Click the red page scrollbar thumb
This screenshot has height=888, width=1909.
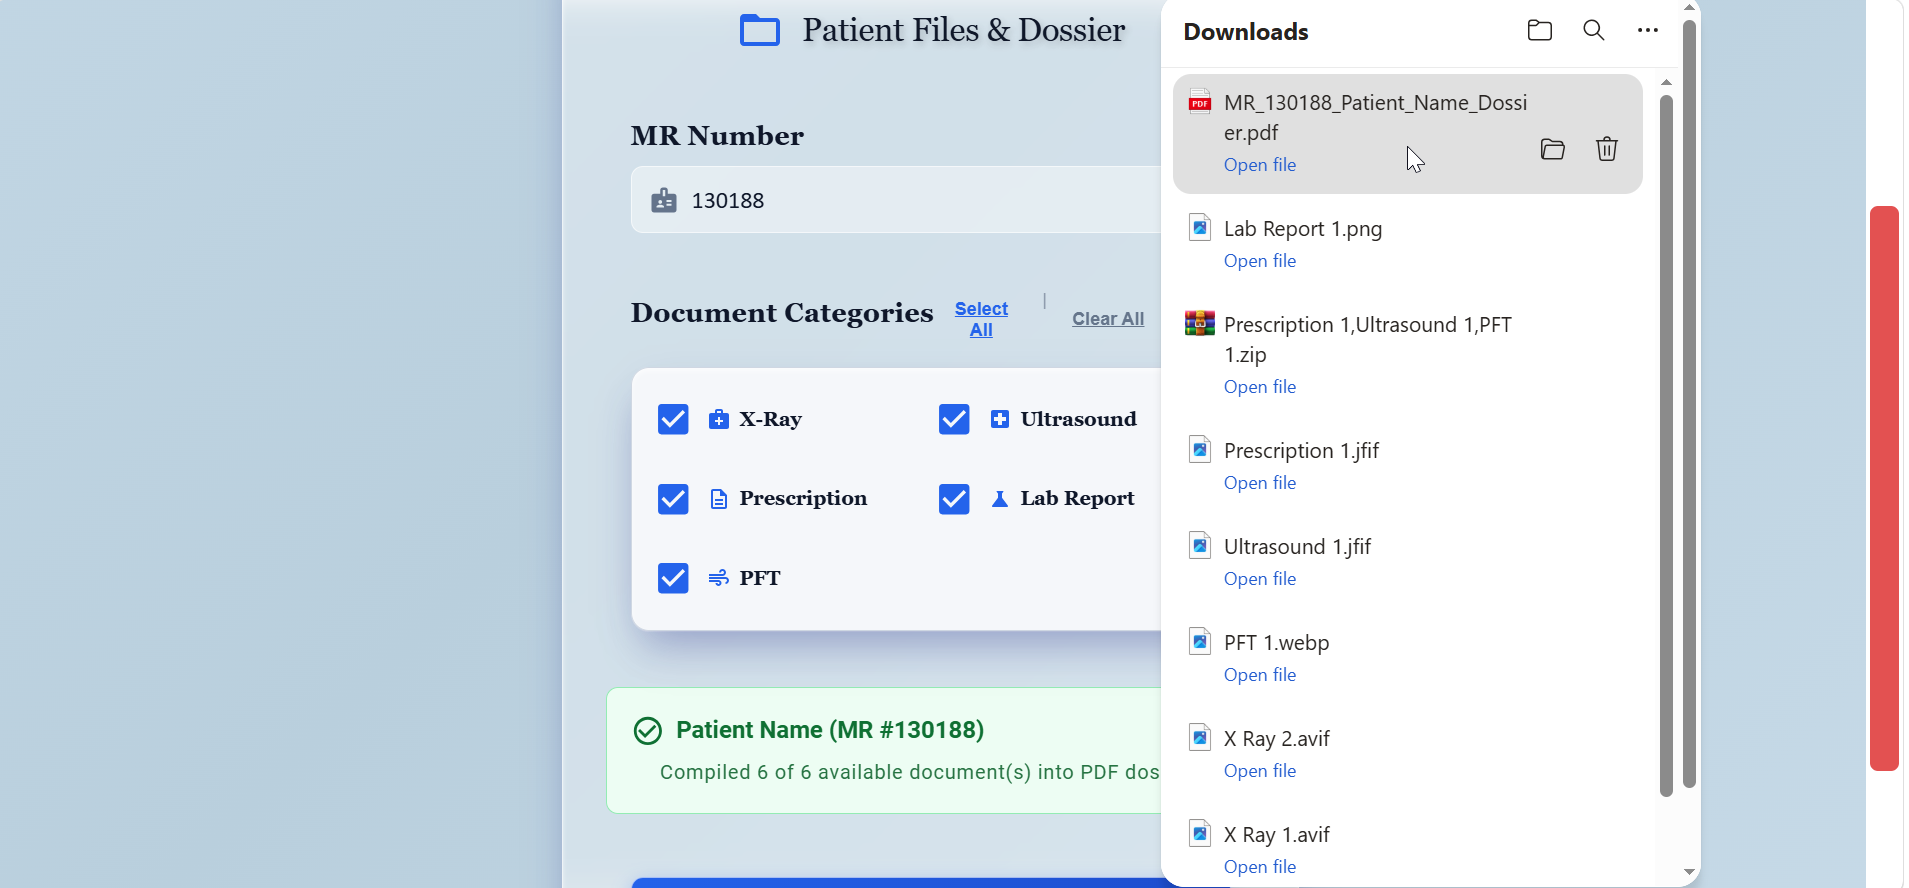tap(1885, 488)
